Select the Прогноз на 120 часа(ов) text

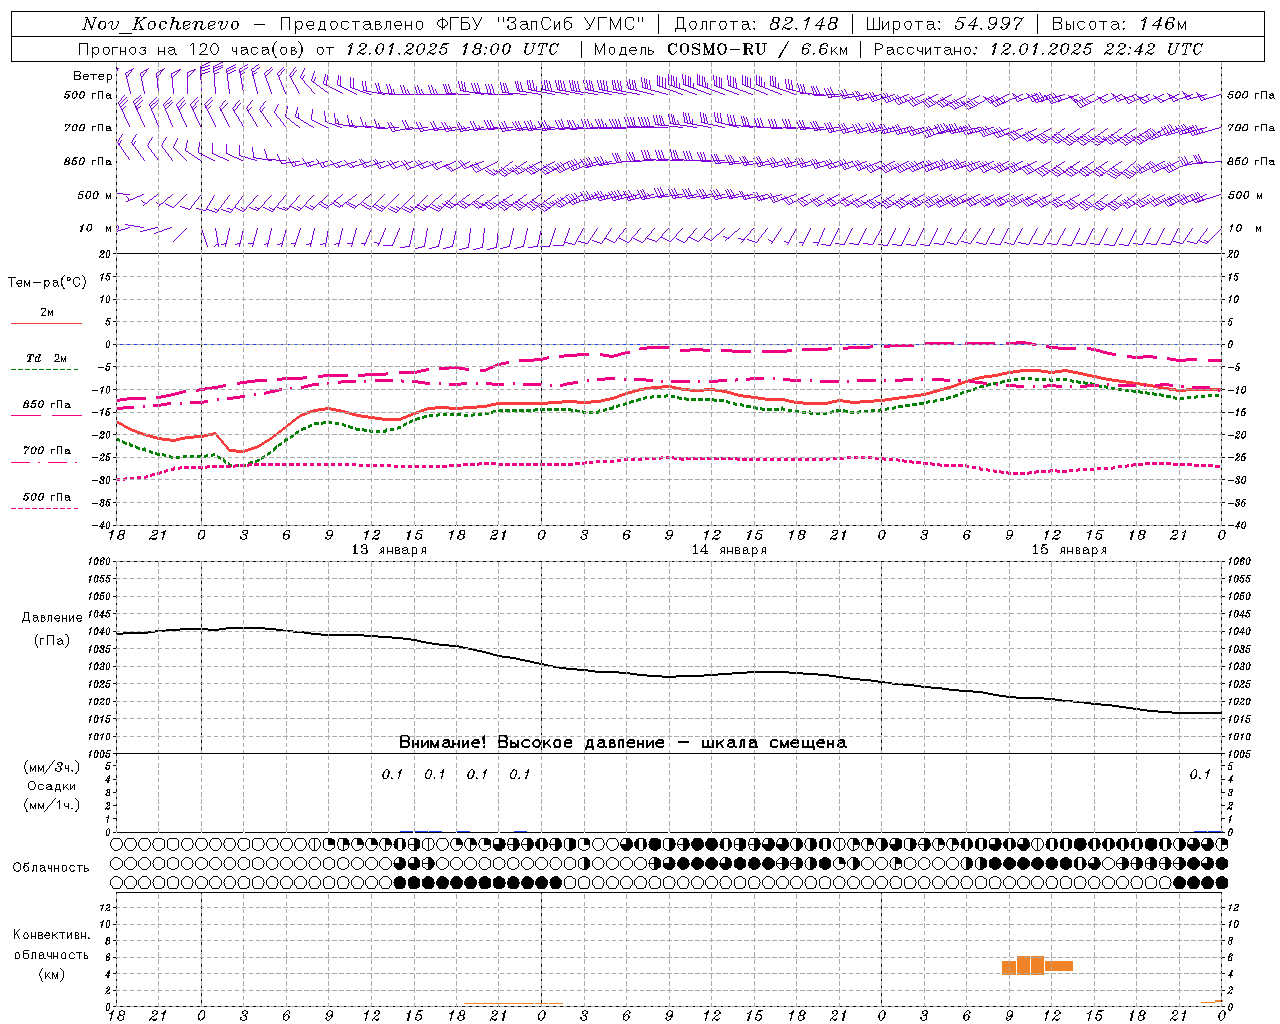point(192,49)
